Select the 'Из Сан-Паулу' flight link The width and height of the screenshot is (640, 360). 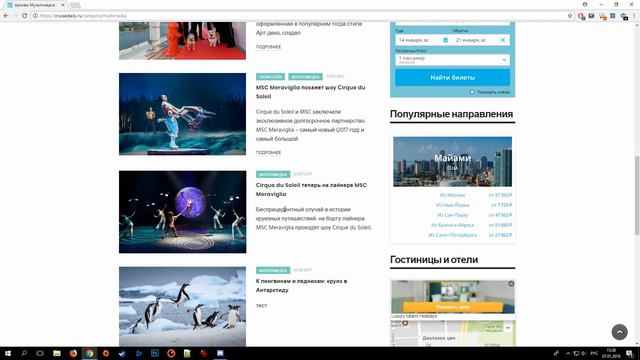[x=452, y=215]
